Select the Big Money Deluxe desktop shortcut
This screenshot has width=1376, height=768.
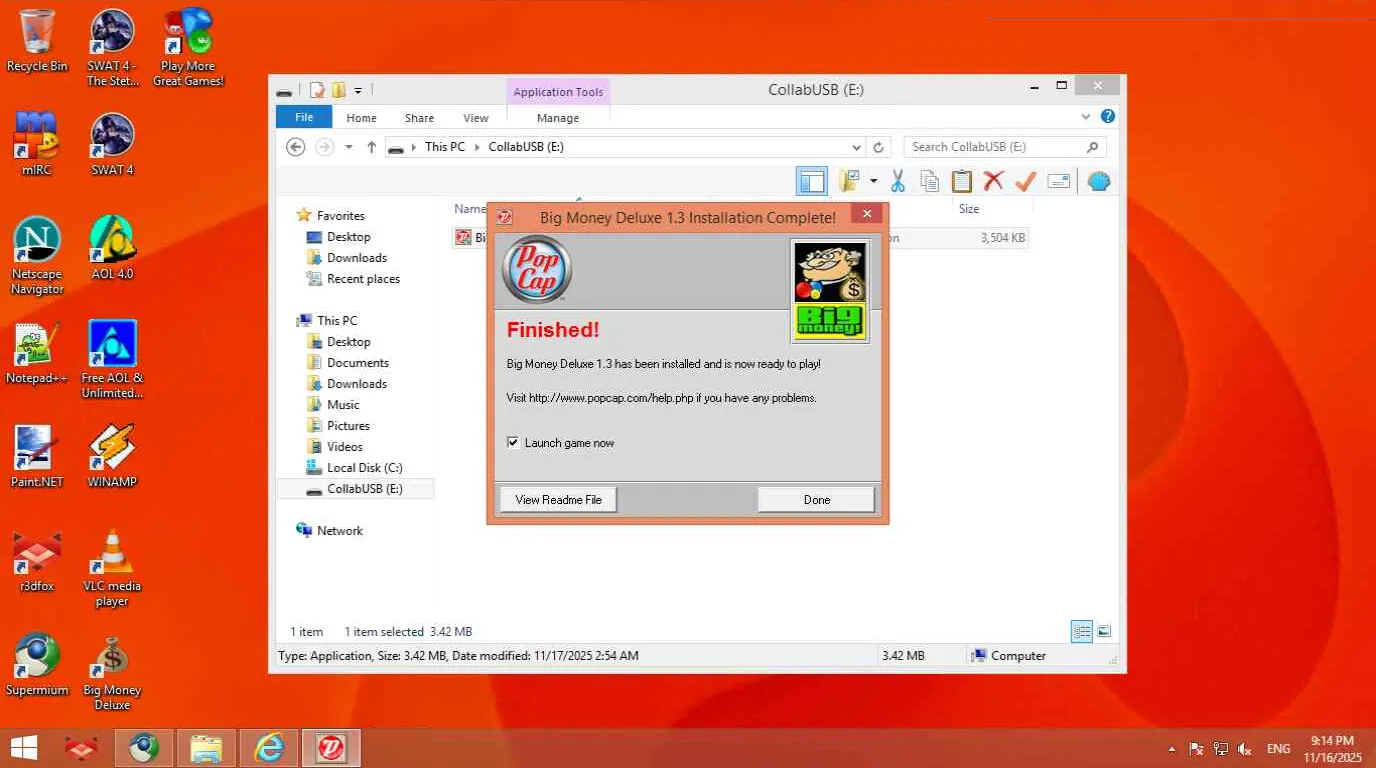[113, 672]
